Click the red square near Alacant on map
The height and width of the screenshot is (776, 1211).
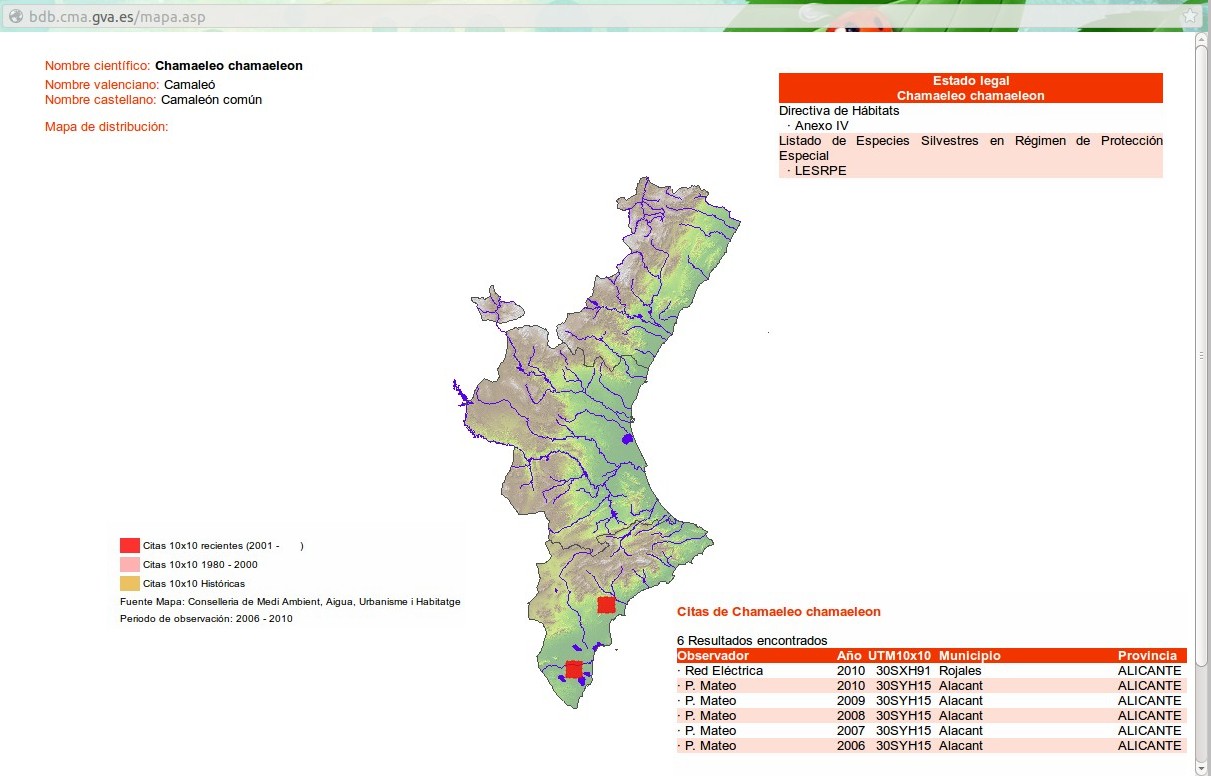[x=606, y=604]
